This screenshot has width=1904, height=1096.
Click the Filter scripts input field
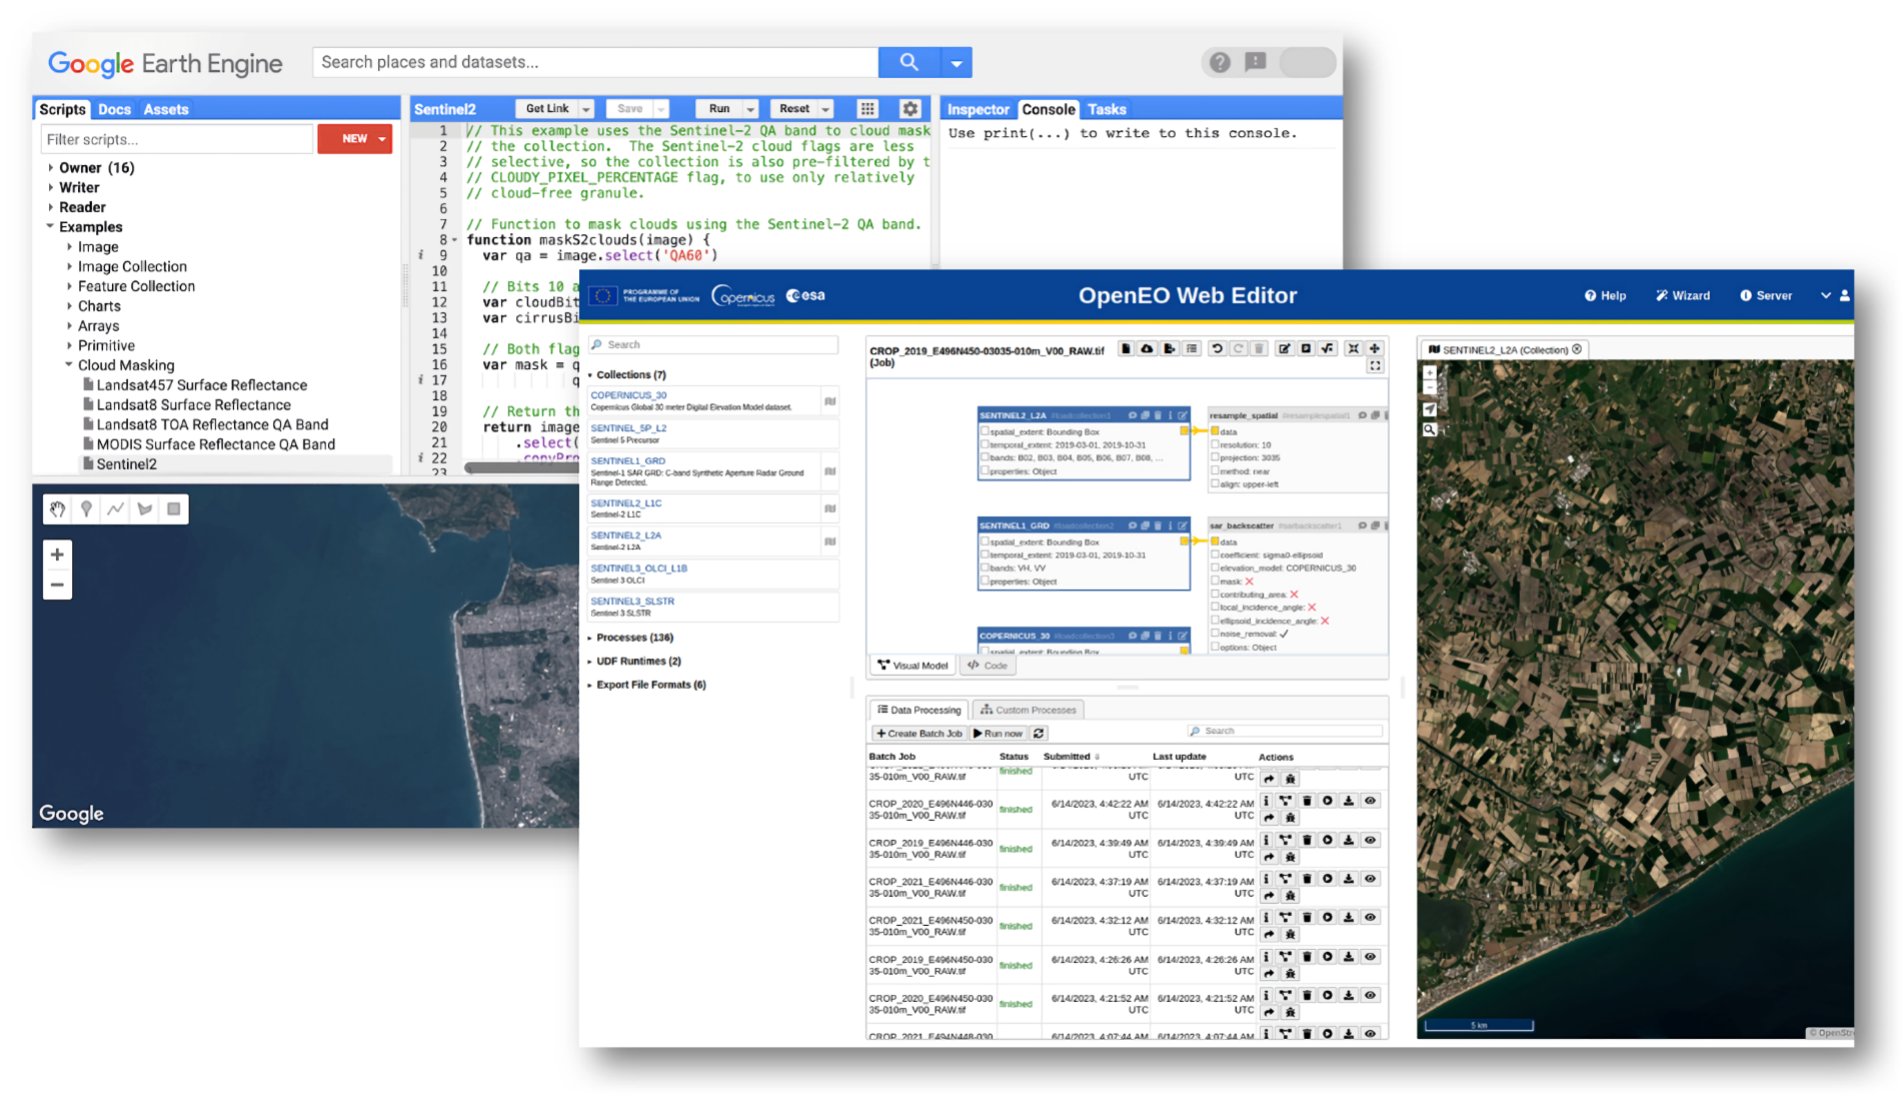(x=177, y=140)
